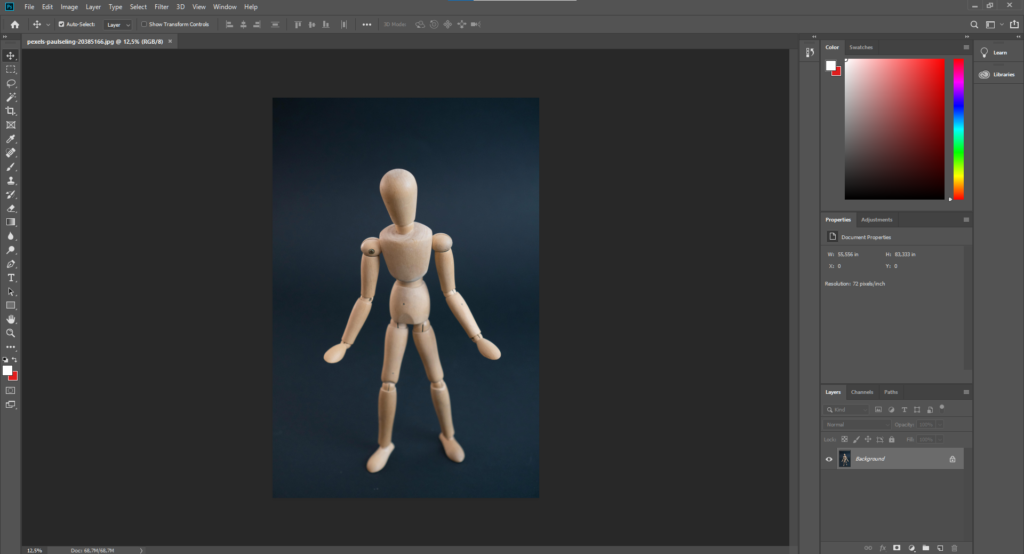Click the Home icon in options bar
The width and height of the screenshot is (1024, 554).
tap(14, 24)
